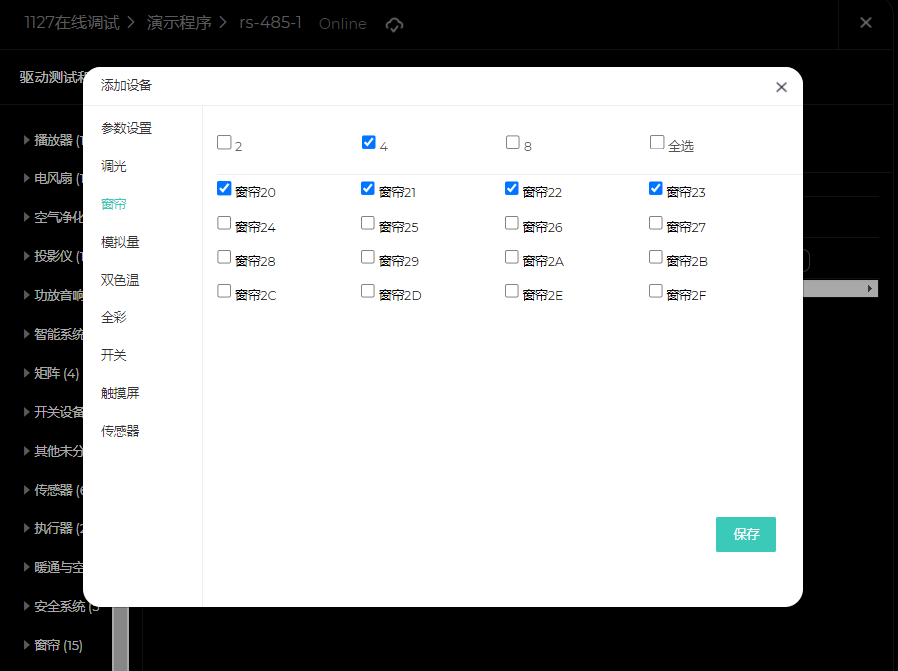Expand the 矩阵 (4) tree node
The image size is (898, 671).
click(26, 373)
